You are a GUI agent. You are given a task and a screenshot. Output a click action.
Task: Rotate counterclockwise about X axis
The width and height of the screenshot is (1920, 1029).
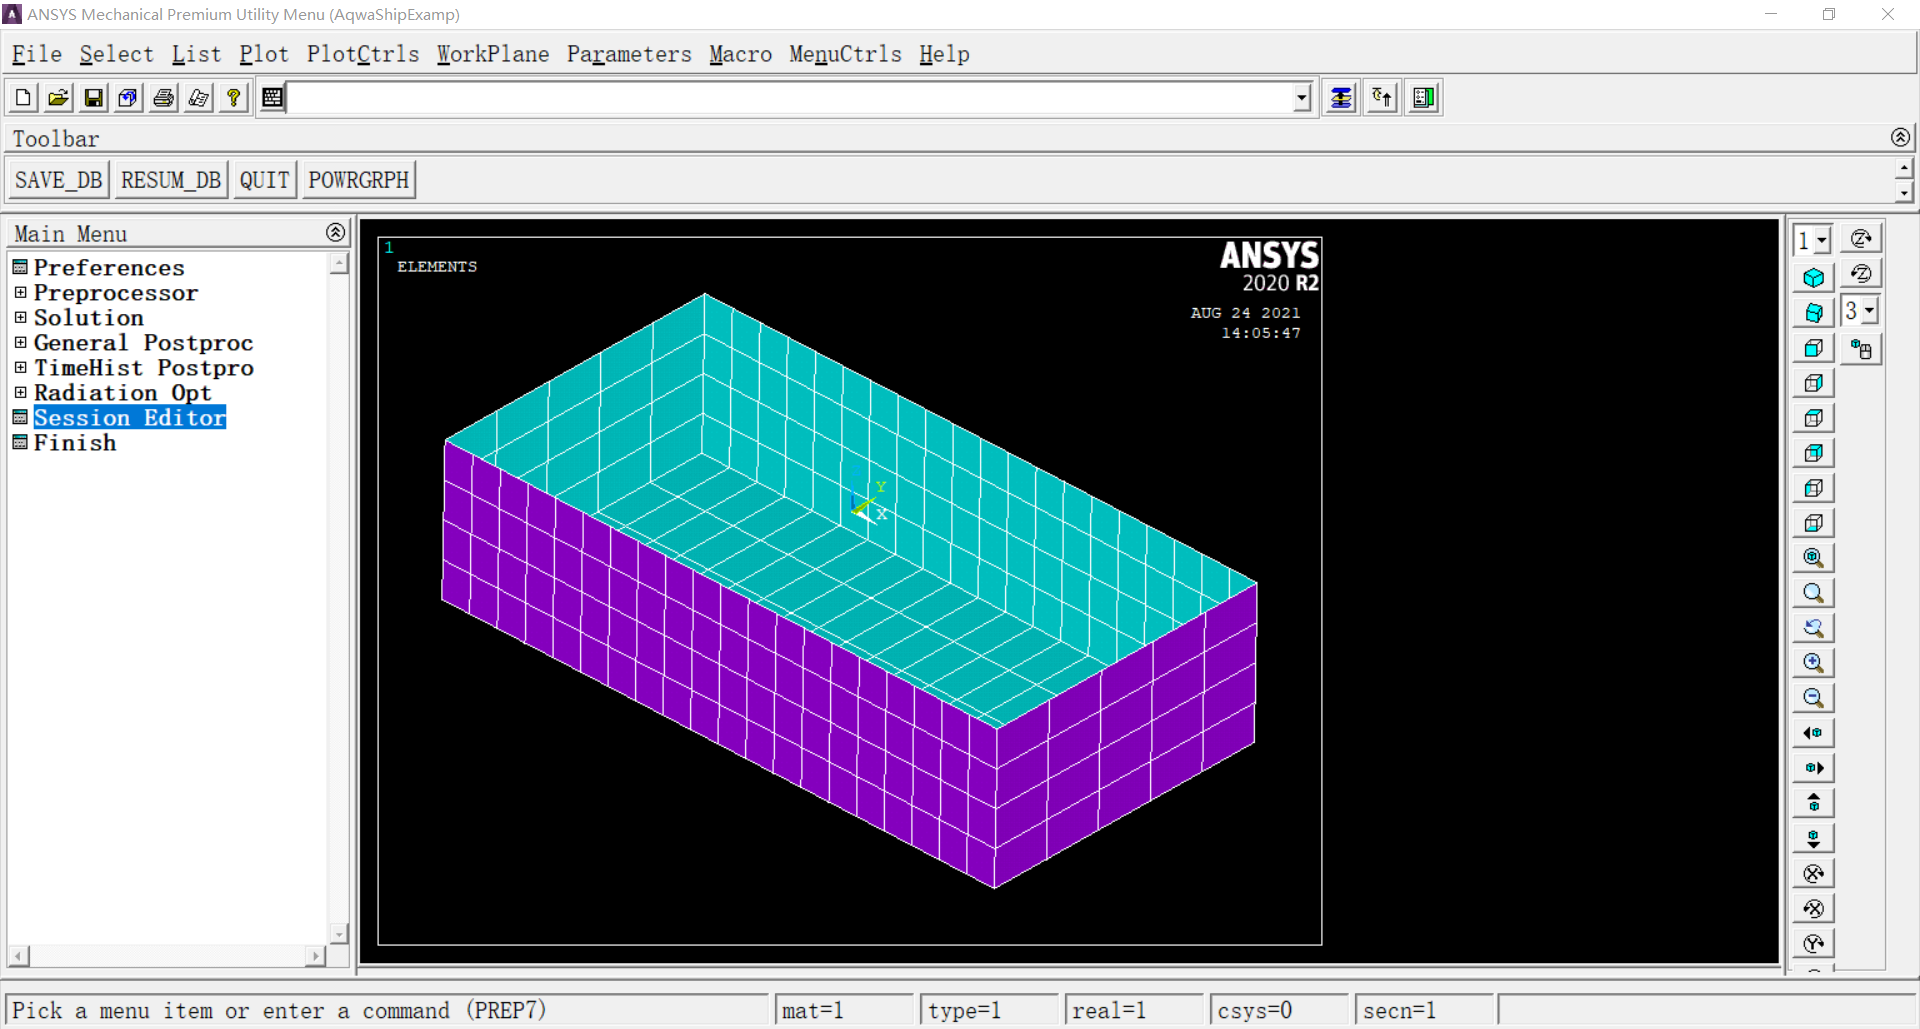[1813, 908]
